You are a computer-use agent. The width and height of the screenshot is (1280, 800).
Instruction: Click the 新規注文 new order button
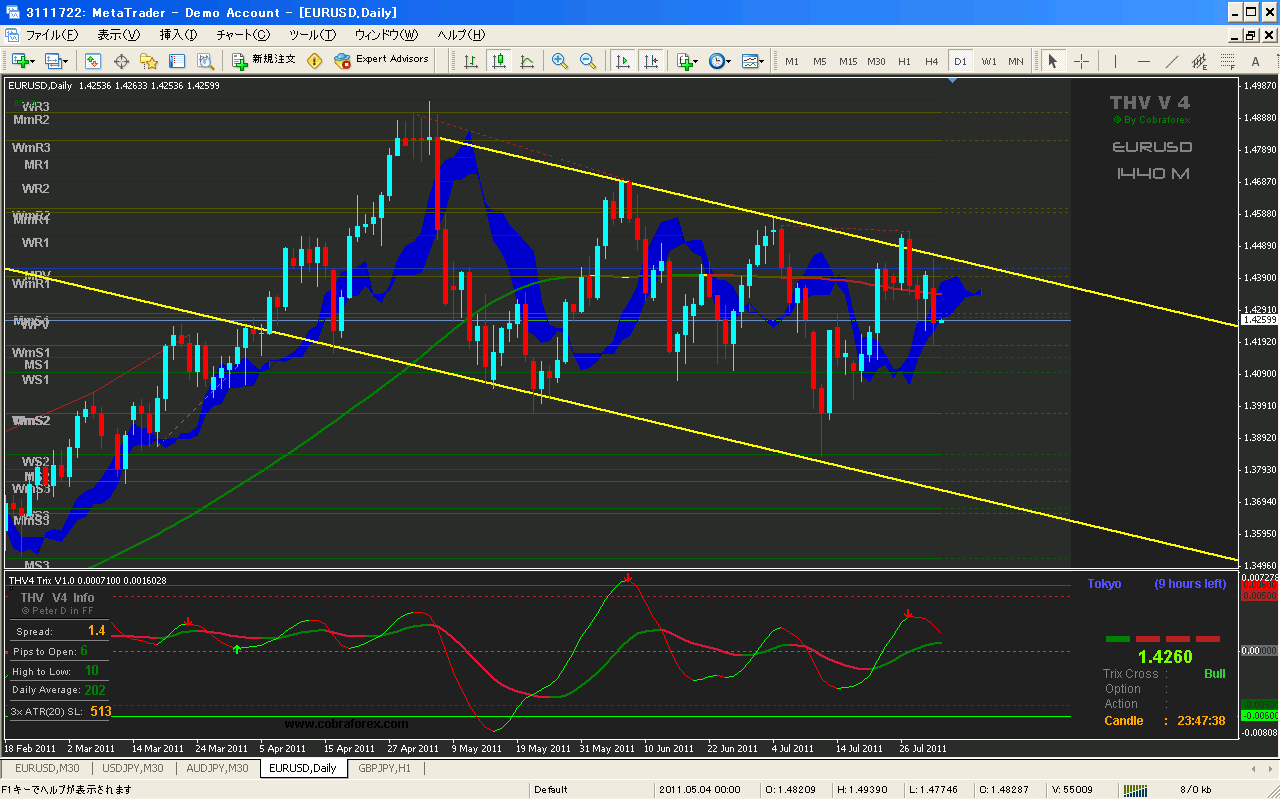[x=264, y=60]
